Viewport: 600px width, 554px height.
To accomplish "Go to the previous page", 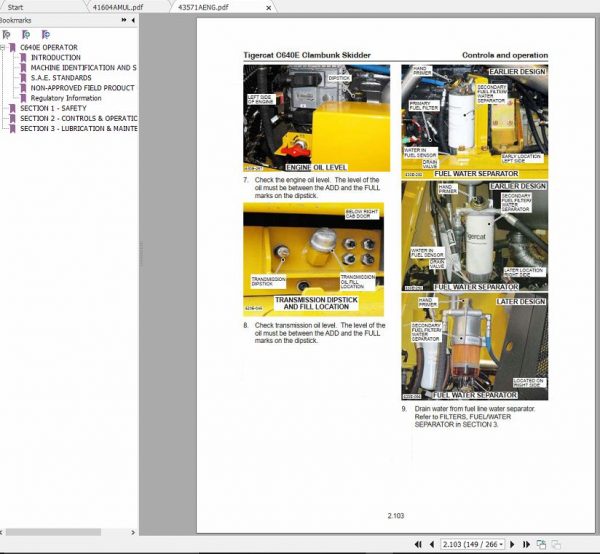I will 432,544.
